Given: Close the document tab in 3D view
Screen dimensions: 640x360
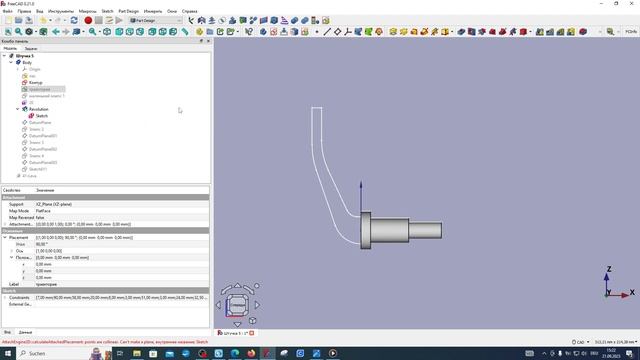Looking at the screenshot, I should (x=252, y=333).
